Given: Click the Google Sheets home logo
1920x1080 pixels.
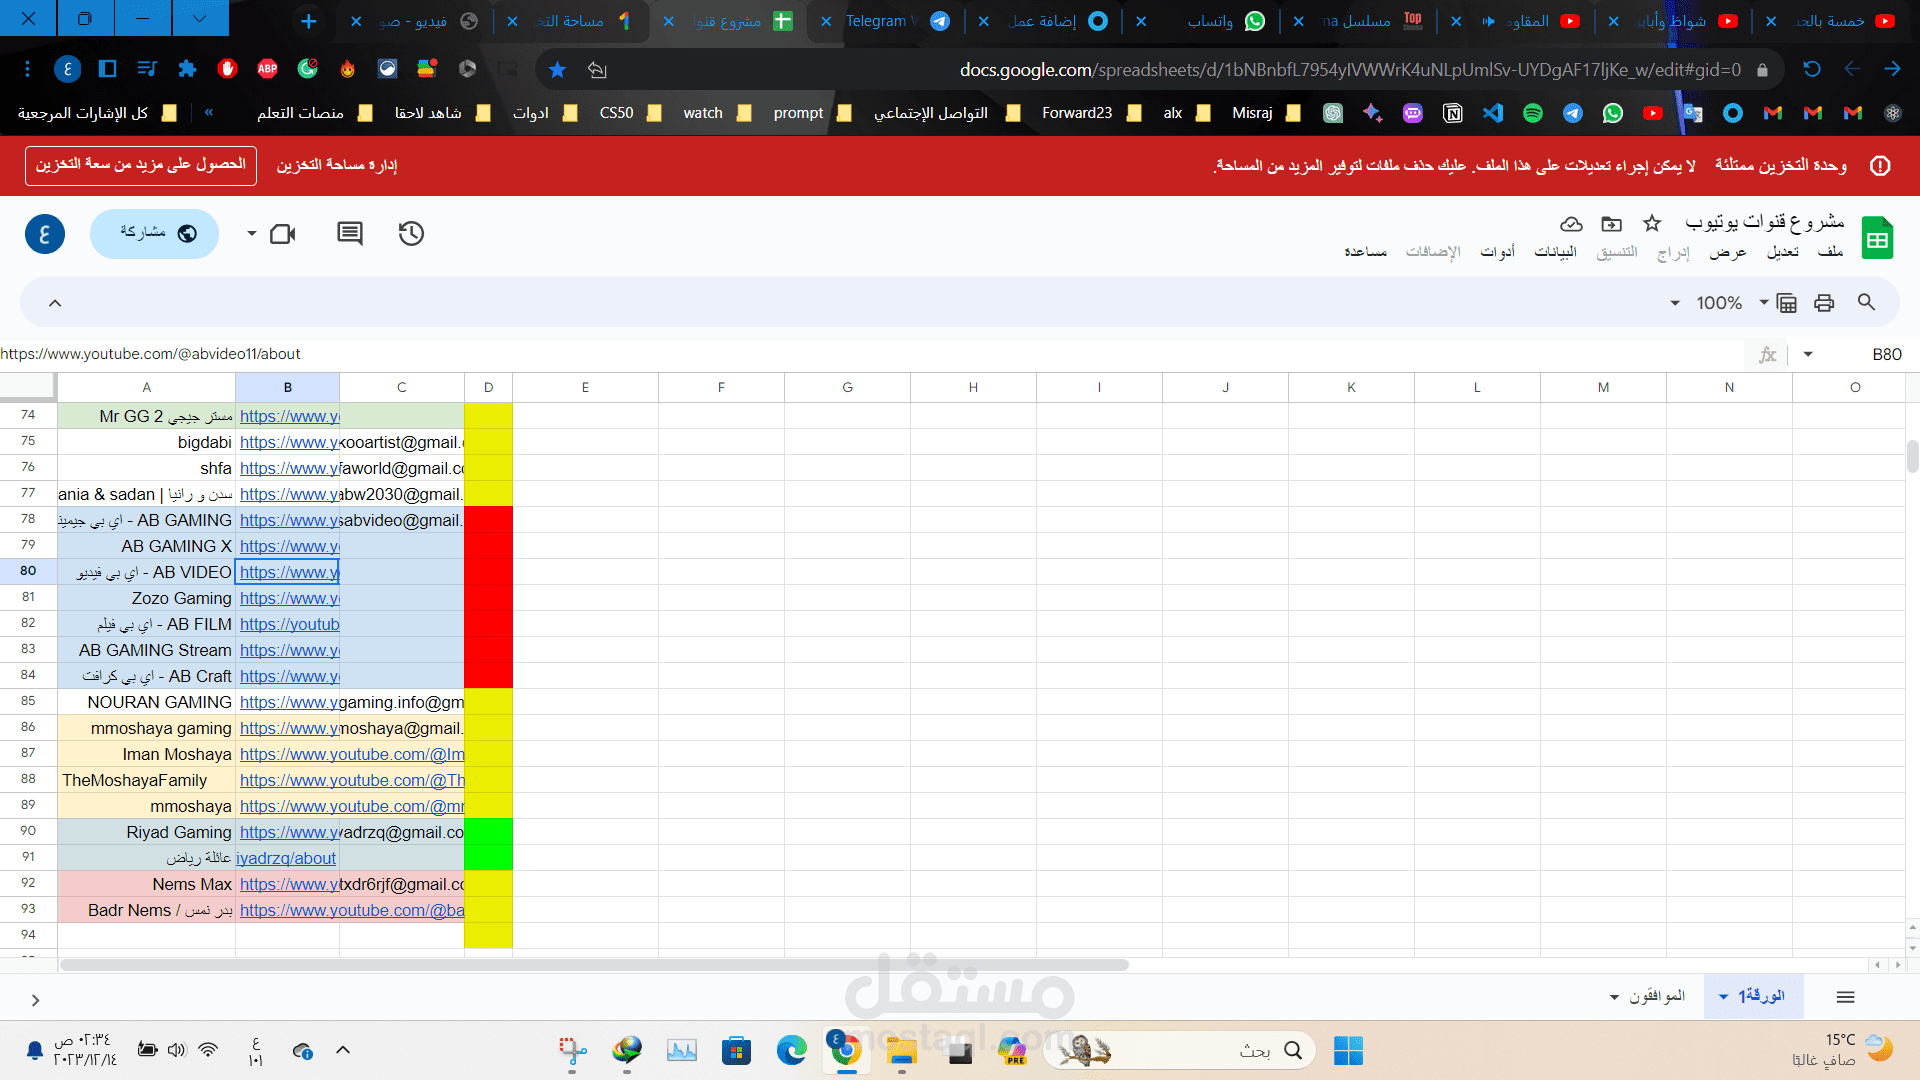Looking at the screenshot, I should pos(1877,238).
